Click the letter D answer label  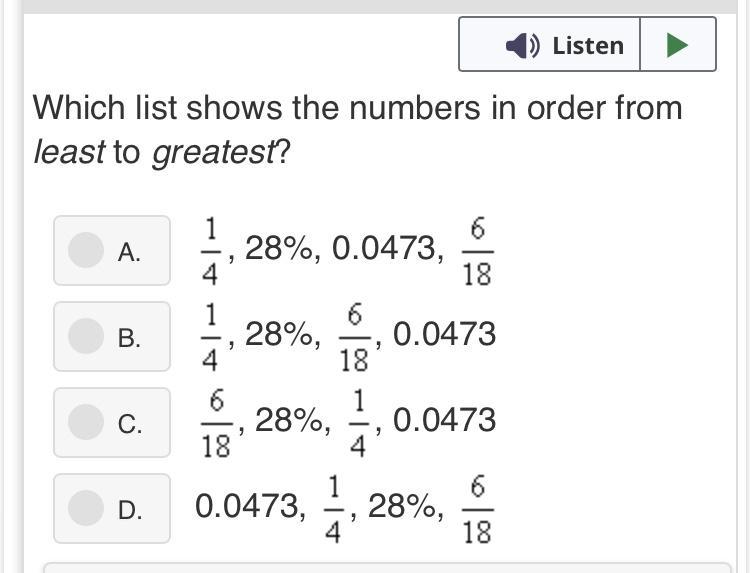tap(129, 510)
